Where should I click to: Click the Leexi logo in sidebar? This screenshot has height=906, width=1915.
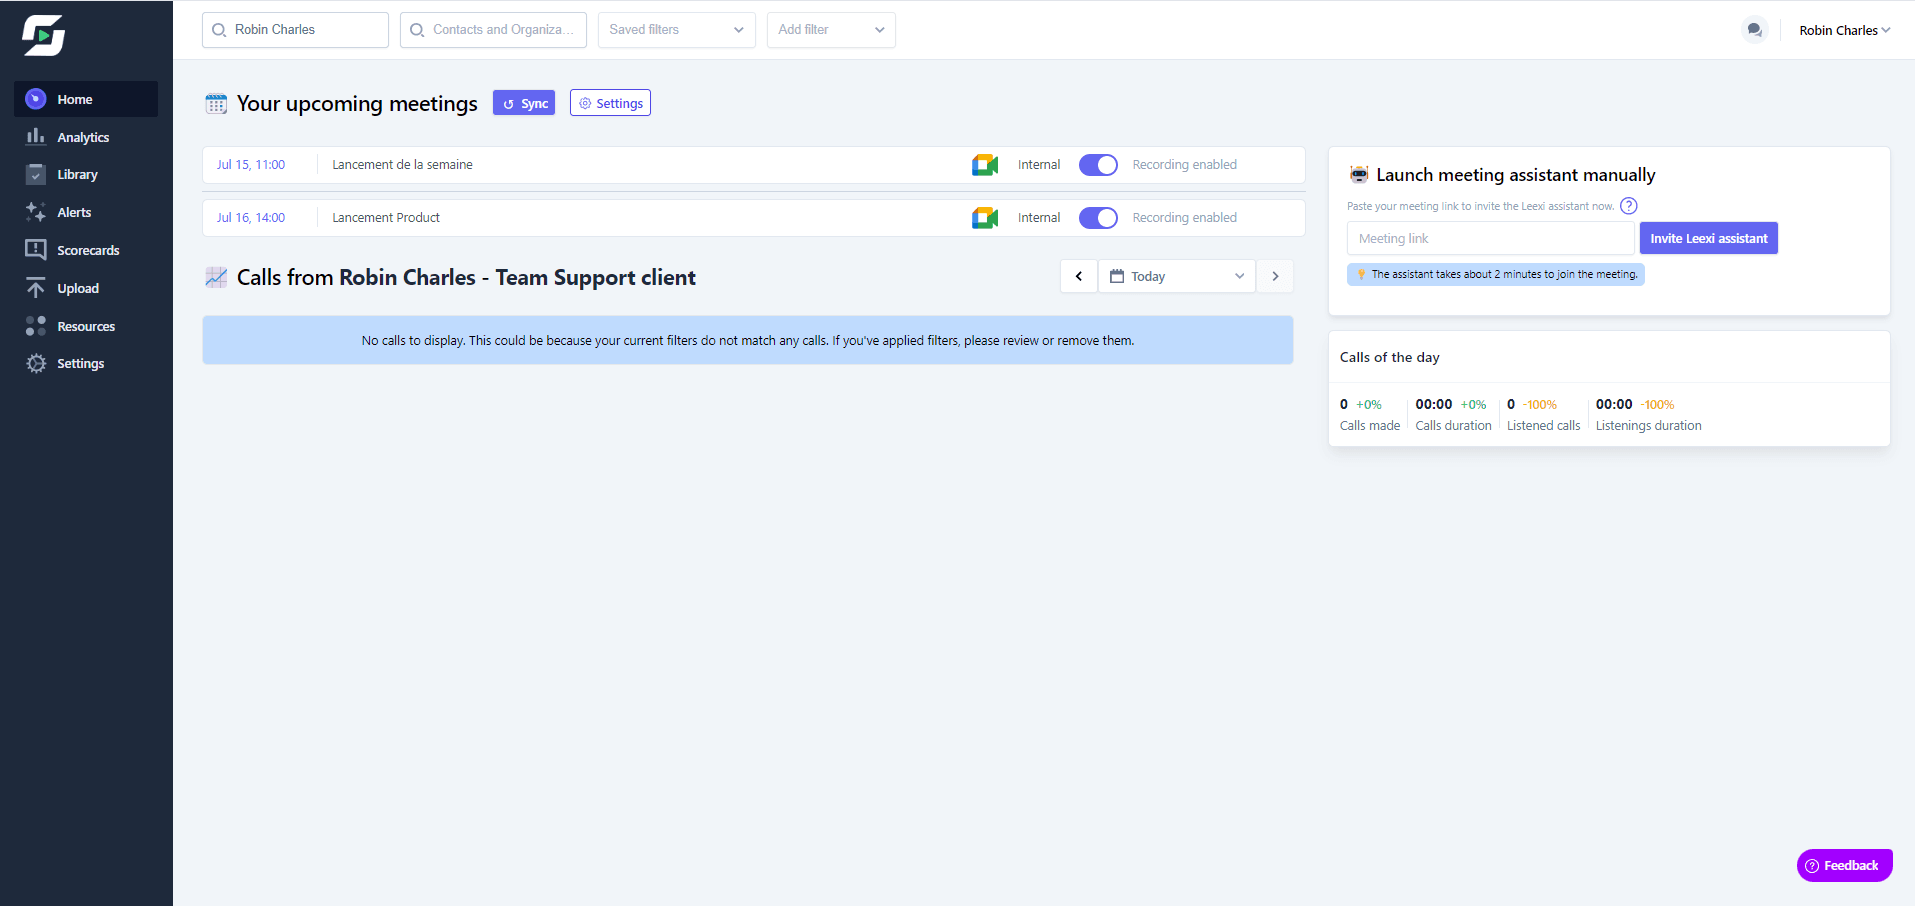tap(44, 36)
